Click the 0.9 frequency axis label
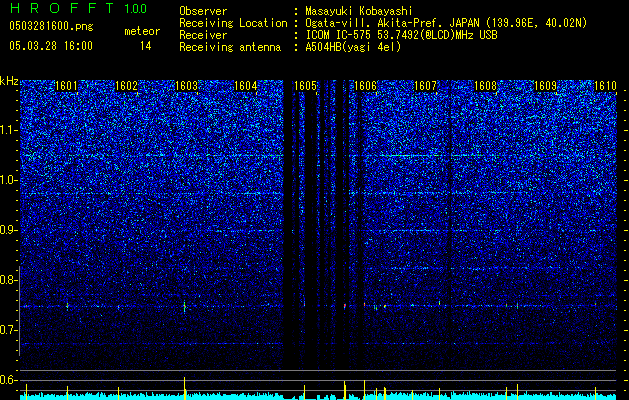 click(9, 230)
